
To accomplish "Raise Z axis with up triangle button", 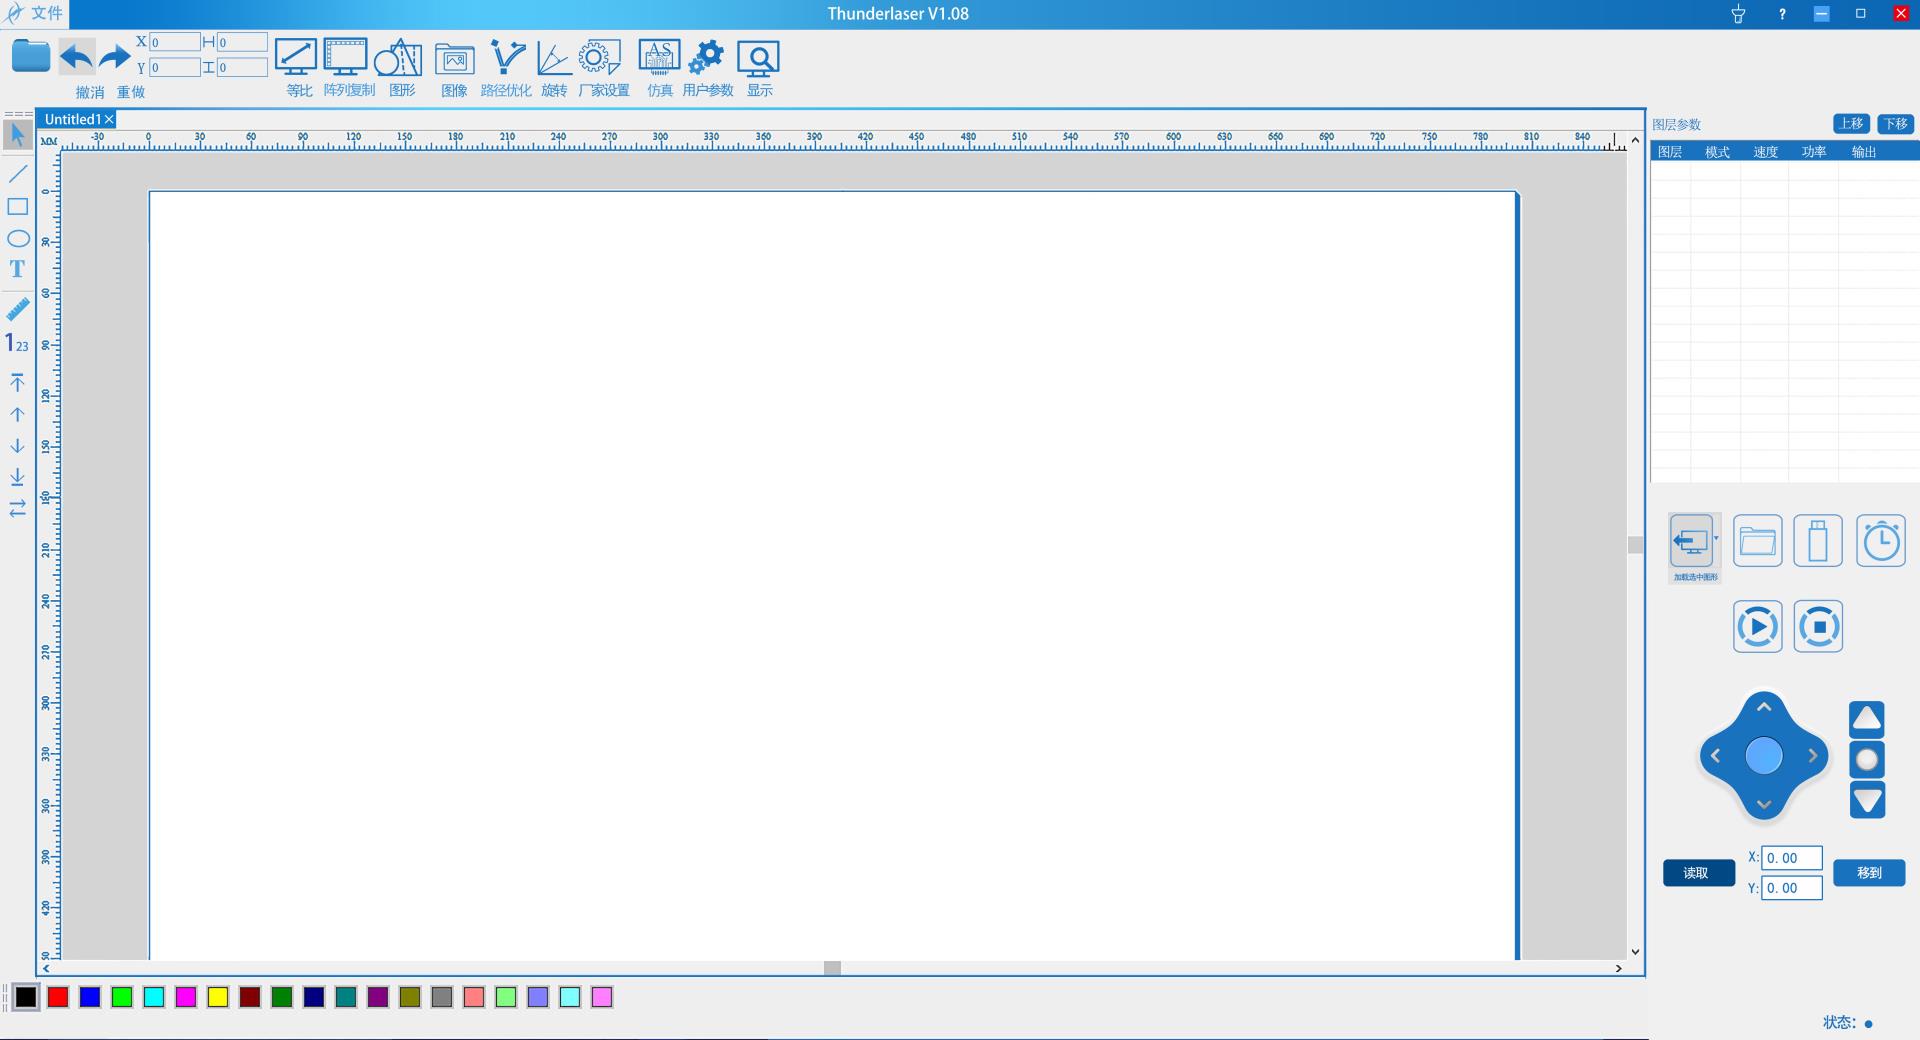I will coord(1867,719).
